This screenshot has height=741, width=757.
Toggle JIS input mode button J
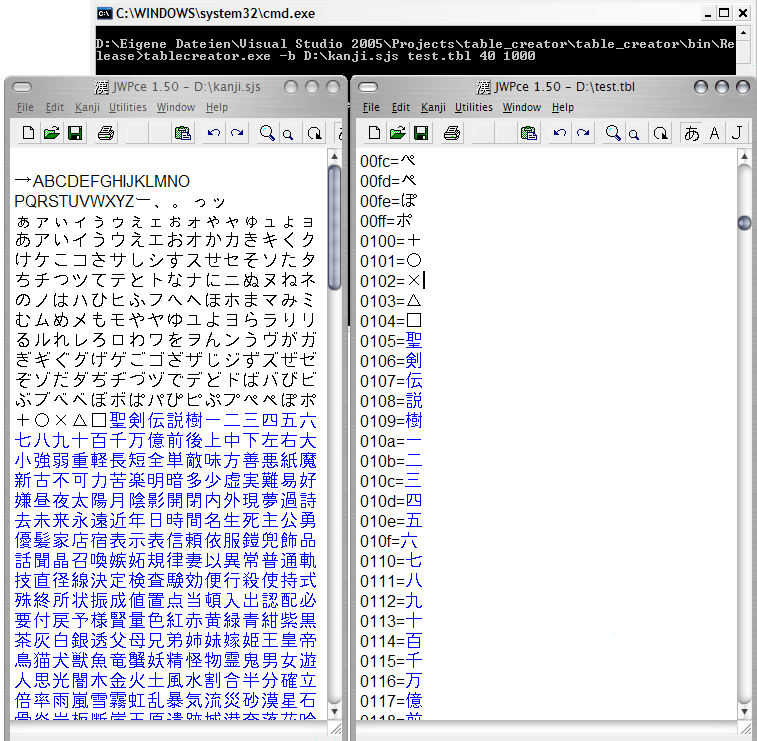[737, 133]
